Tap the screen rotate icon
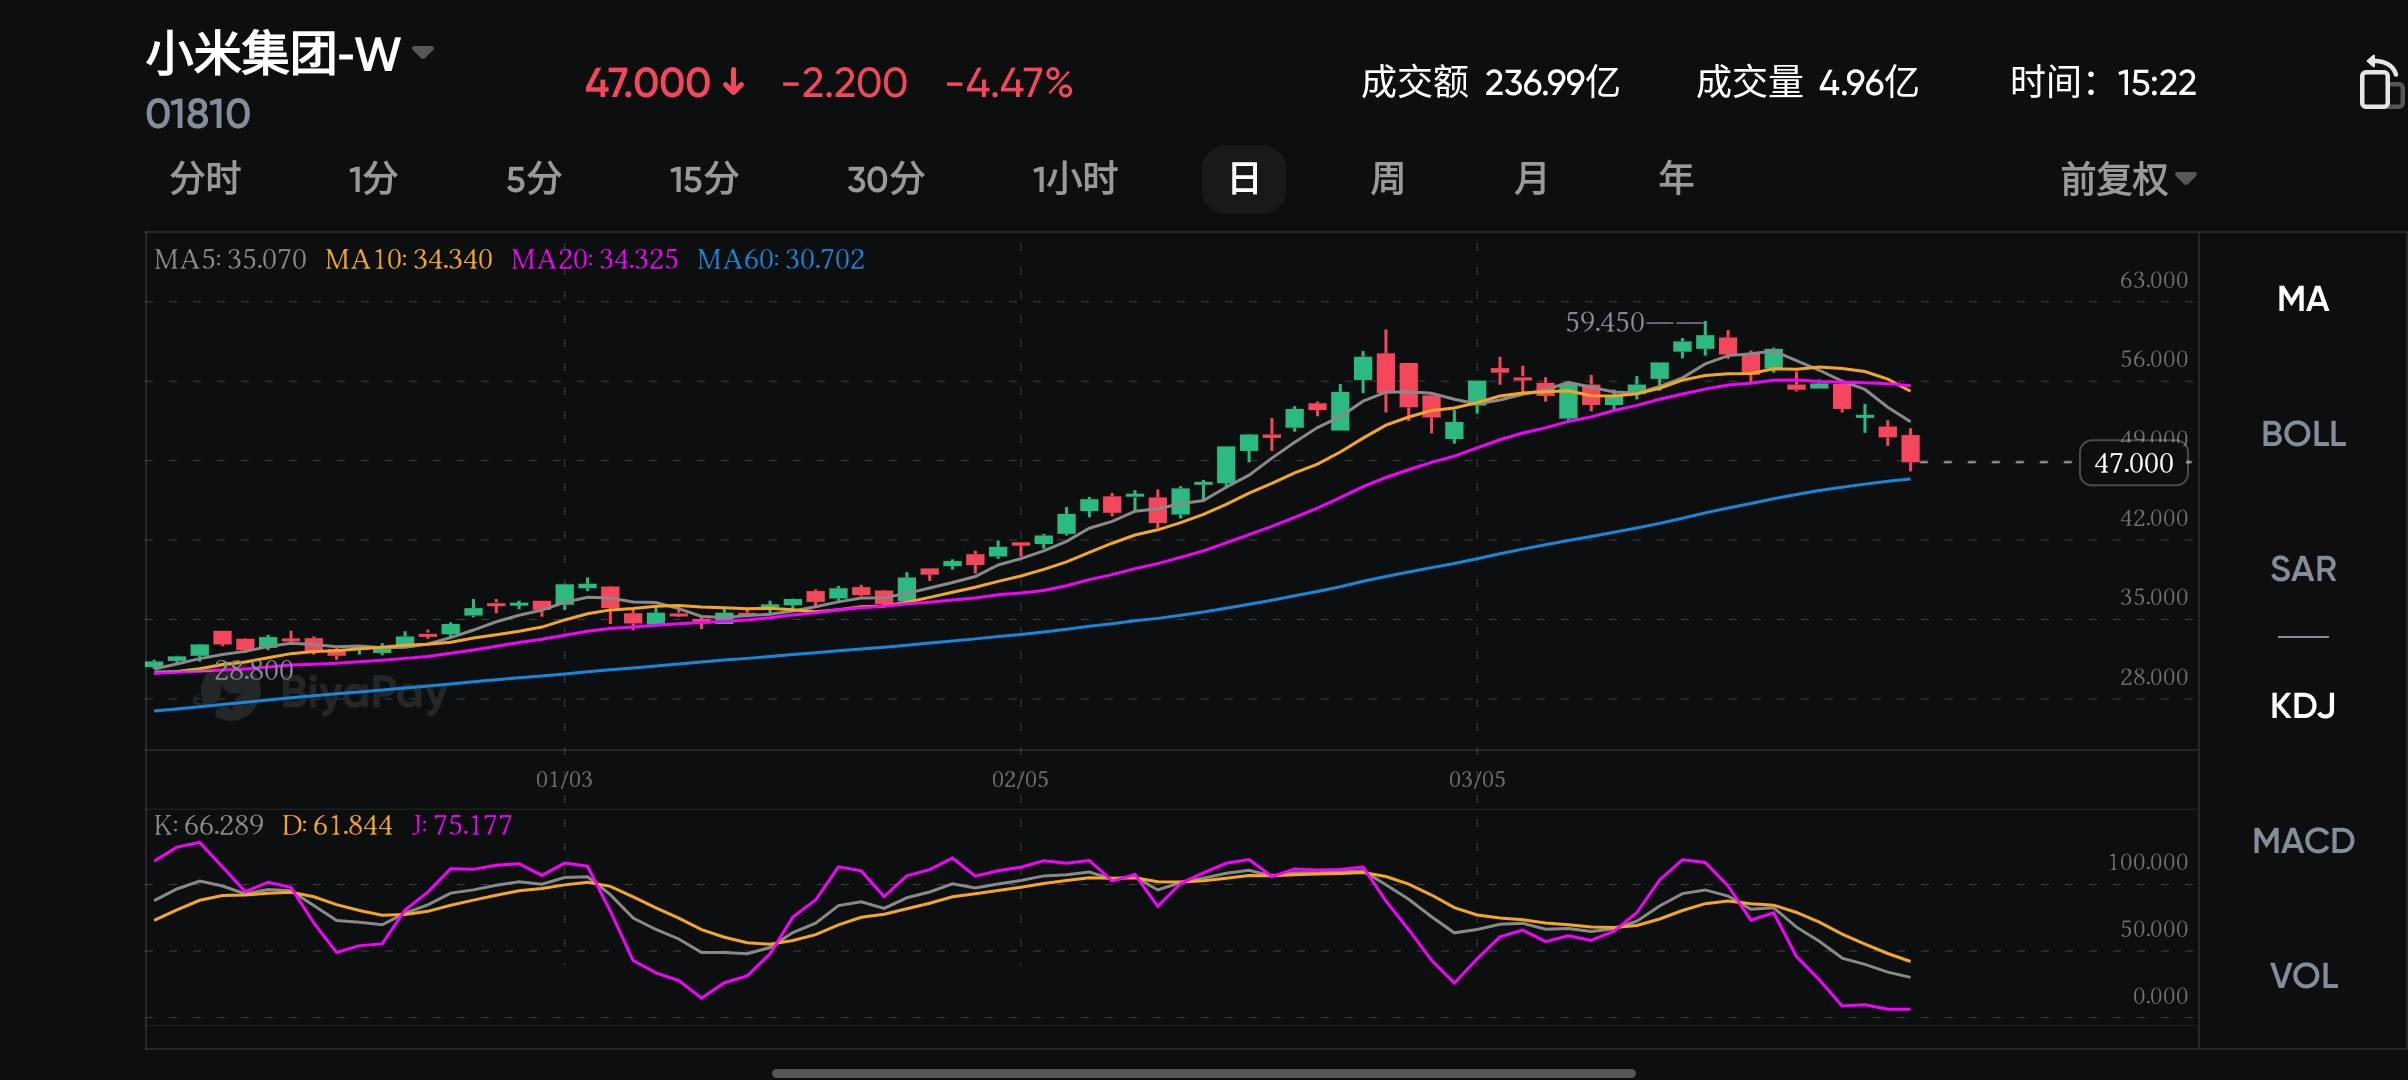This screenshot has width=2408, height=1080. point(2380,84)
